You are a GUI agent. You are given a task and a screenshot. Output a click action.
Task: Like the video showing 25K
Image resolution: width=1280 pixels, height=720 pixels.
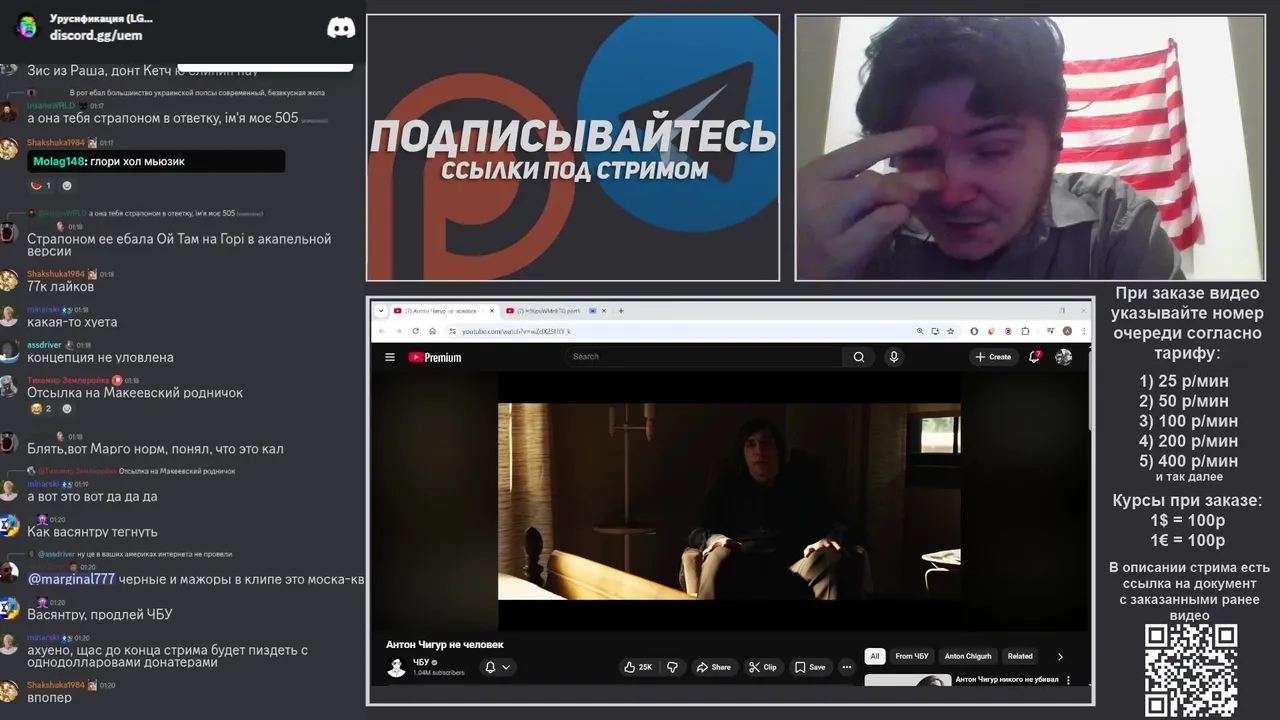pos(638,667)
